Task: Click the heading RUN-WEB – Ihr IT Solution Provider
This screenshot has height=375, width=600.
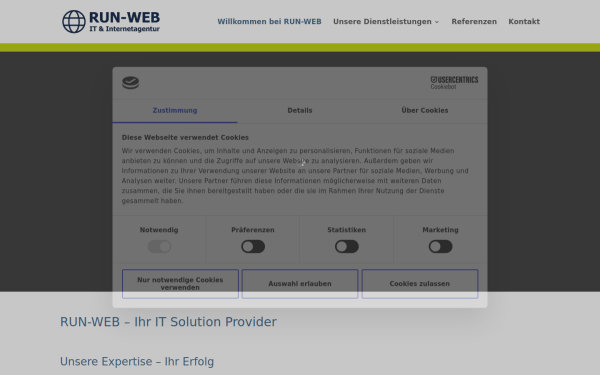Action: (x=168, y=322)
